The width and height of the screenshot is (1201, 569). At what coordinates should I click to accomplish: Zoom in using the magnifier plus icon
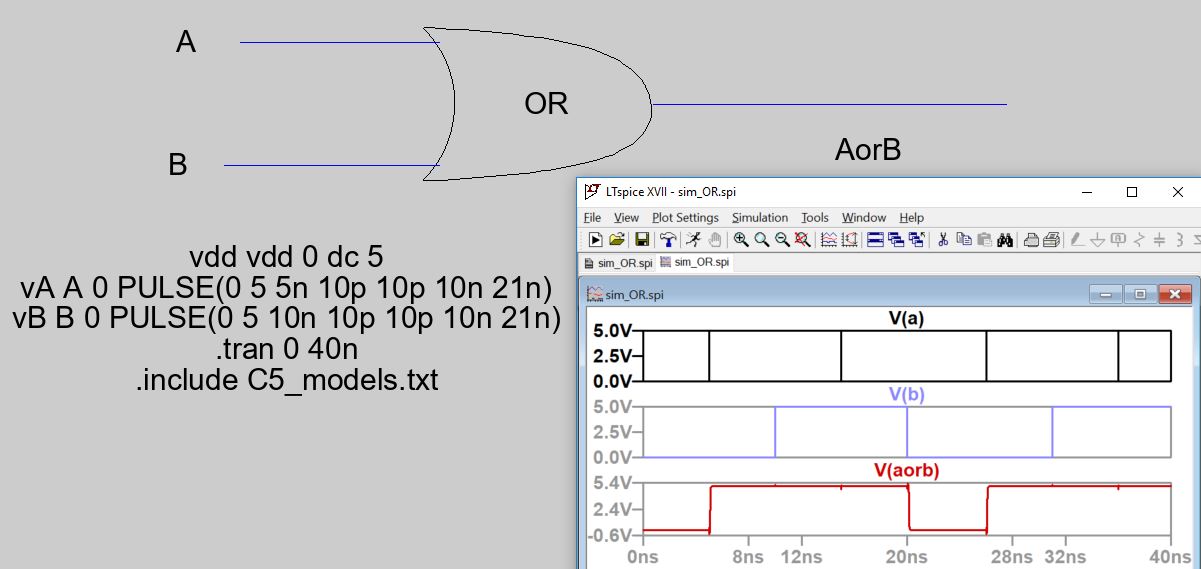click(x=741, y=240)
